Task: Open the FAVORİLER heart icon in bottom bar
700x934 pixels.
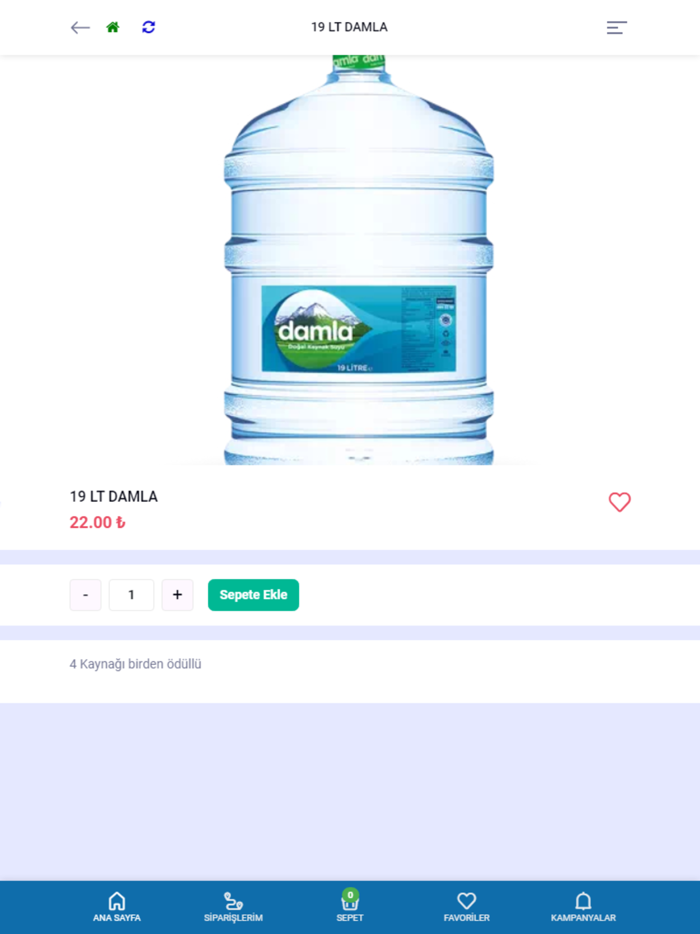Action: tap(466, 907)
